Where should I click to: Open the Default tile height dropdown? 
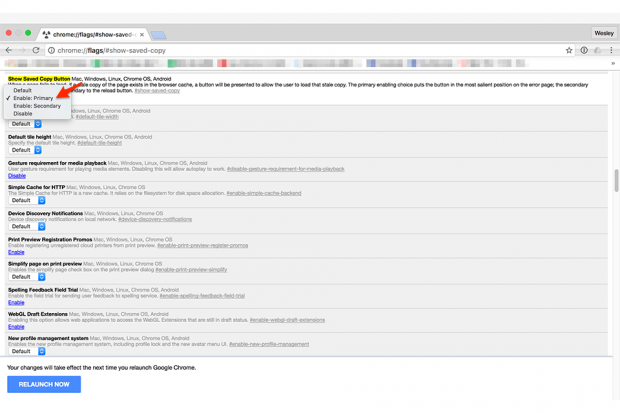[26, 150]
